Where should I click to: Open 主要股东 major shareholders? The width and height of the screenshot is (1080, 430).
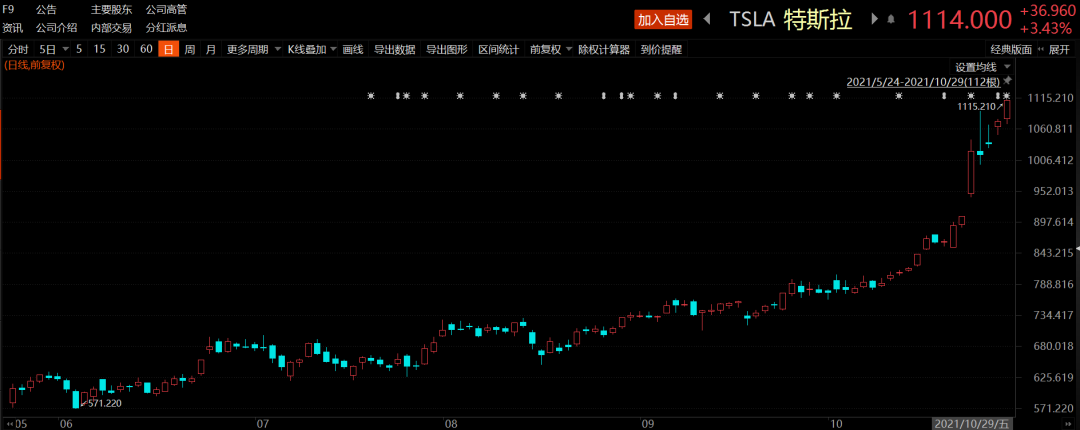111,10
